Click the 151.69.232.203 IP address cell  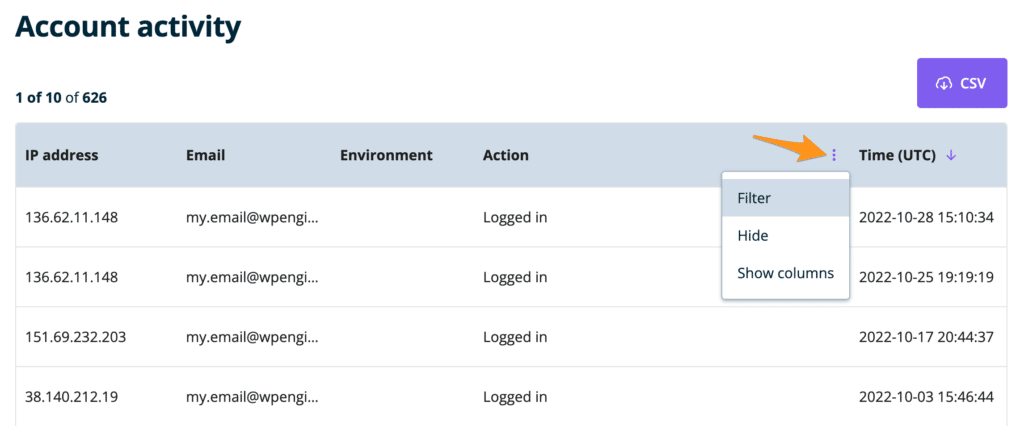76,337
